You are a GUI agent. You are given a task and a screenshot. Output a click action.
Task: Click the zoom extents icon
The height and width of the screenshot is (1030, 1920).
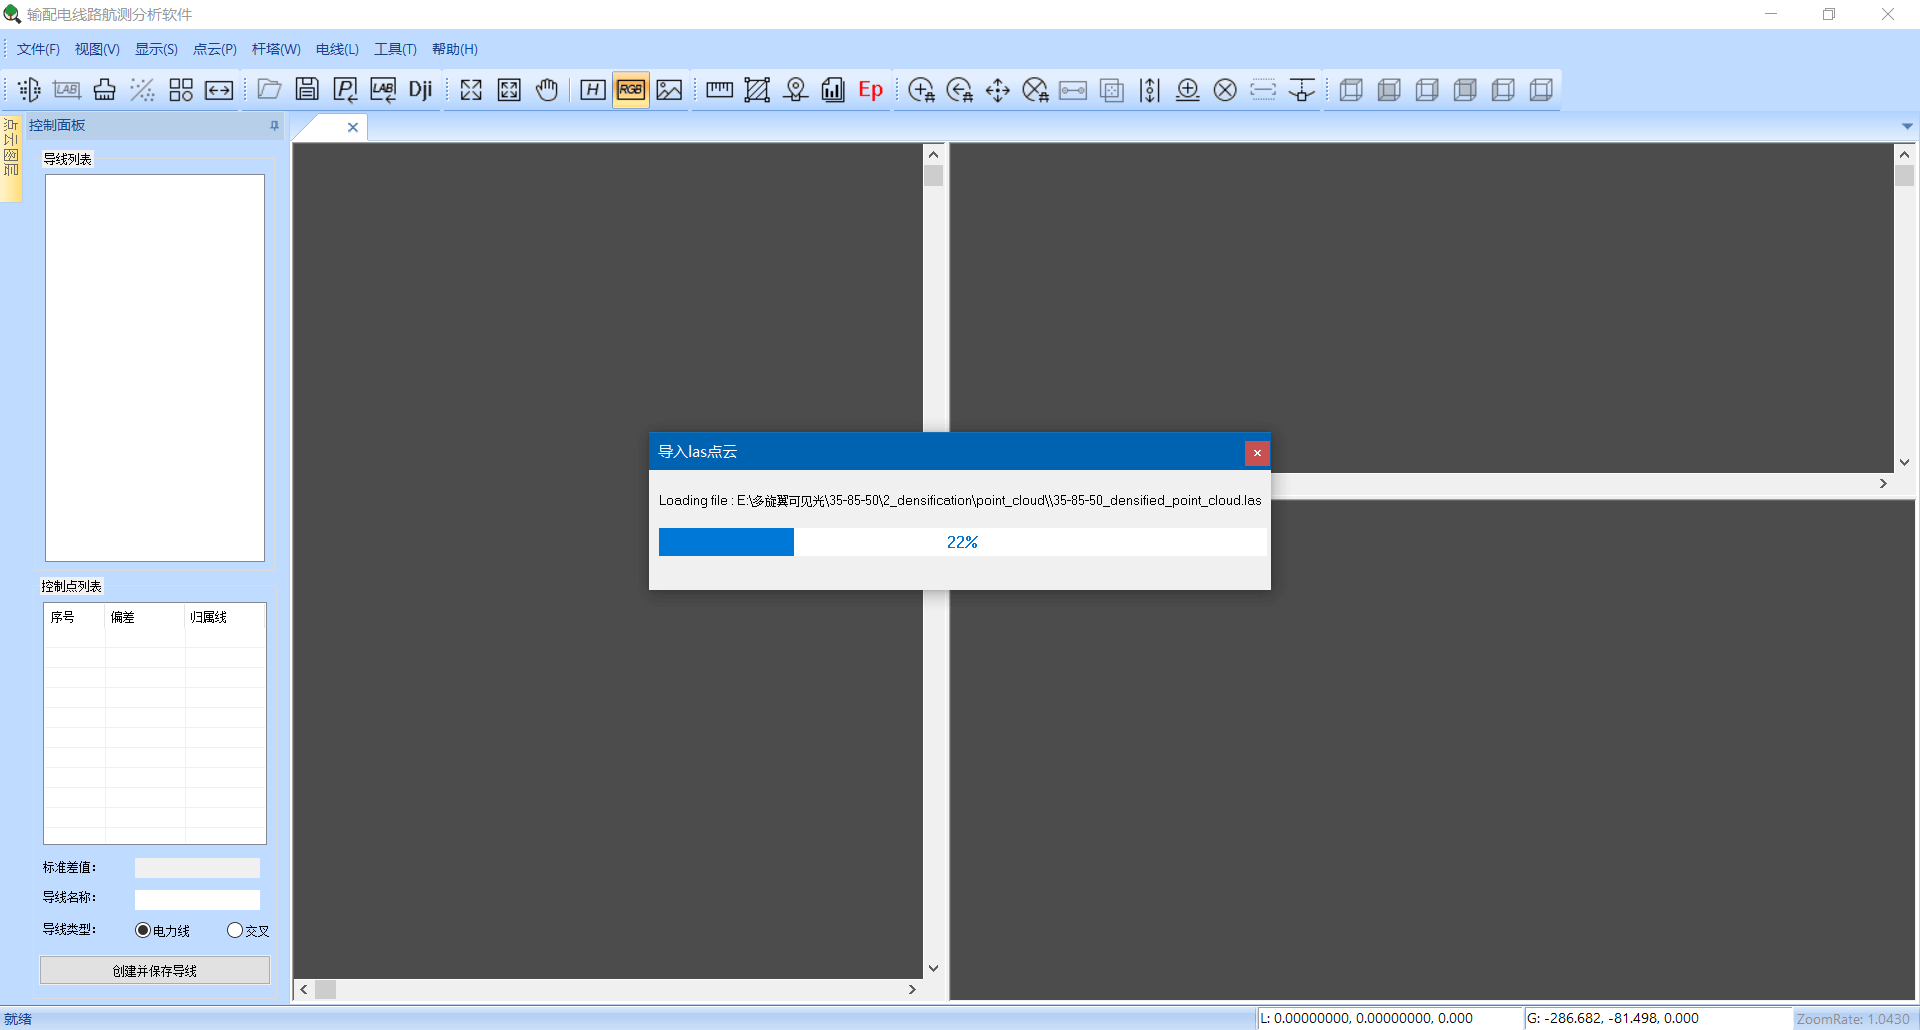470,89
